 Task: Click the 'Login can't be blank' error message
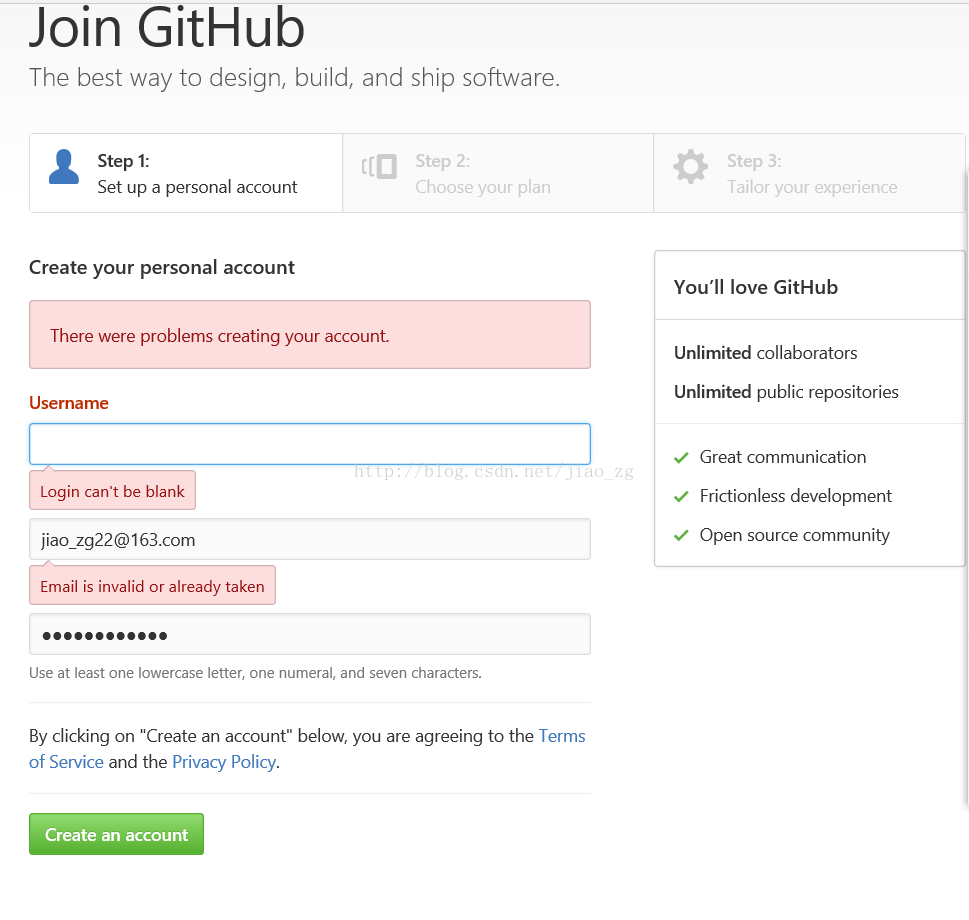pos(112,491)
